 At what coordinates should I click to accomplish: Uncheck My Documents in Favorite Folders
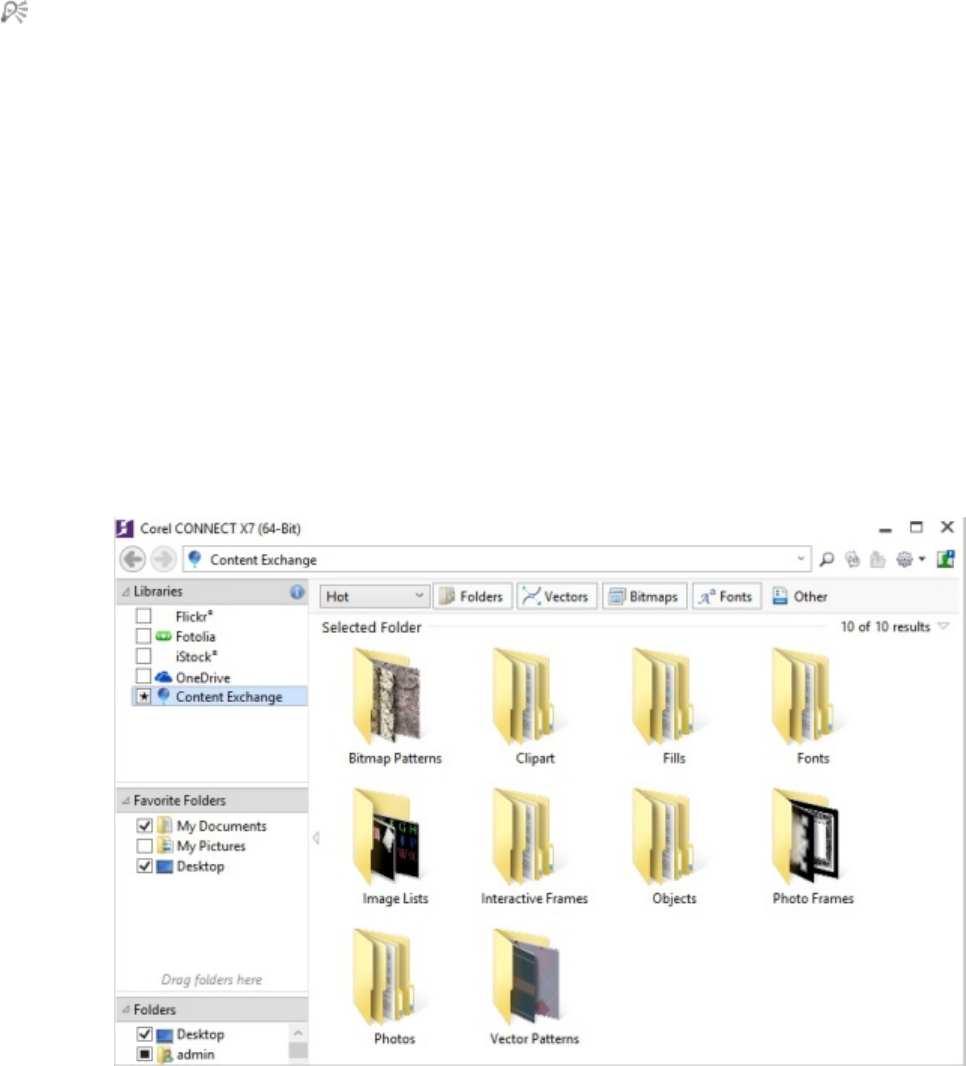click(x=144, y=825)
